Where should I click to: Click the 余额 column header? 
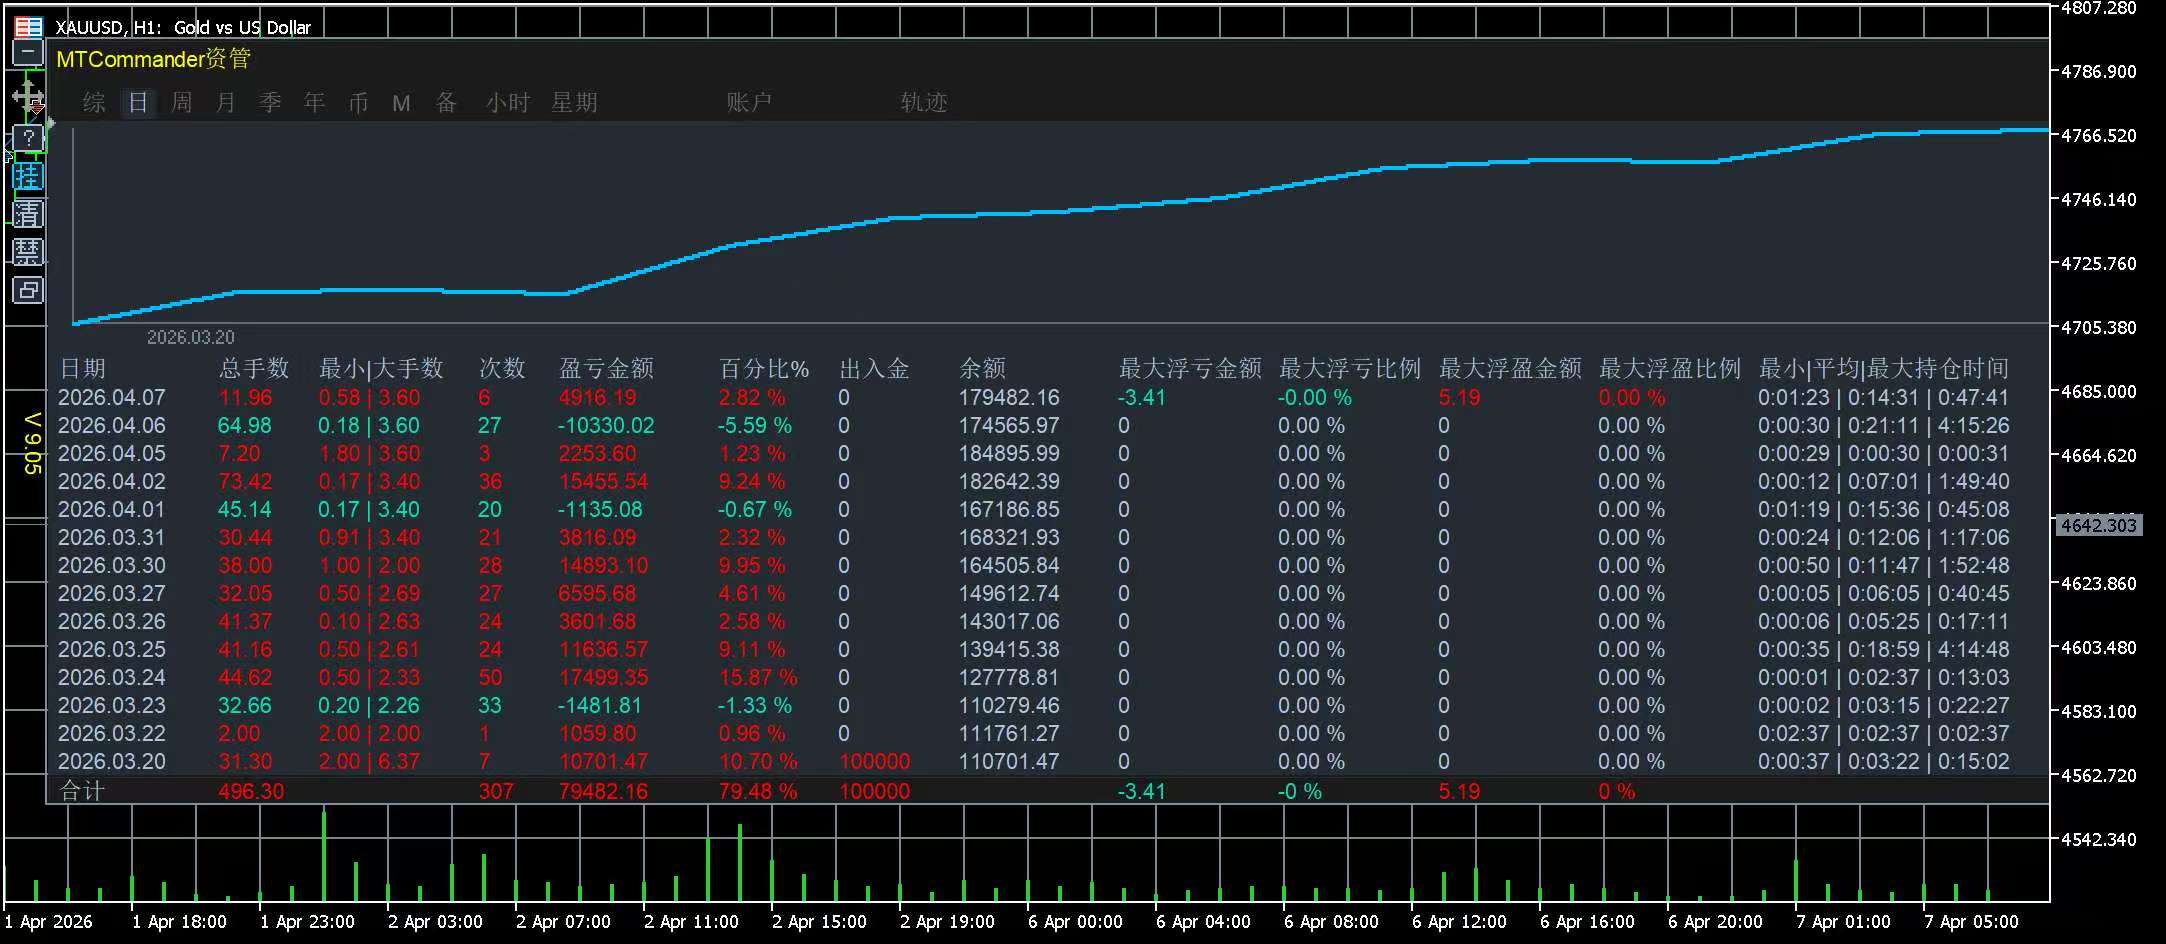982,368
